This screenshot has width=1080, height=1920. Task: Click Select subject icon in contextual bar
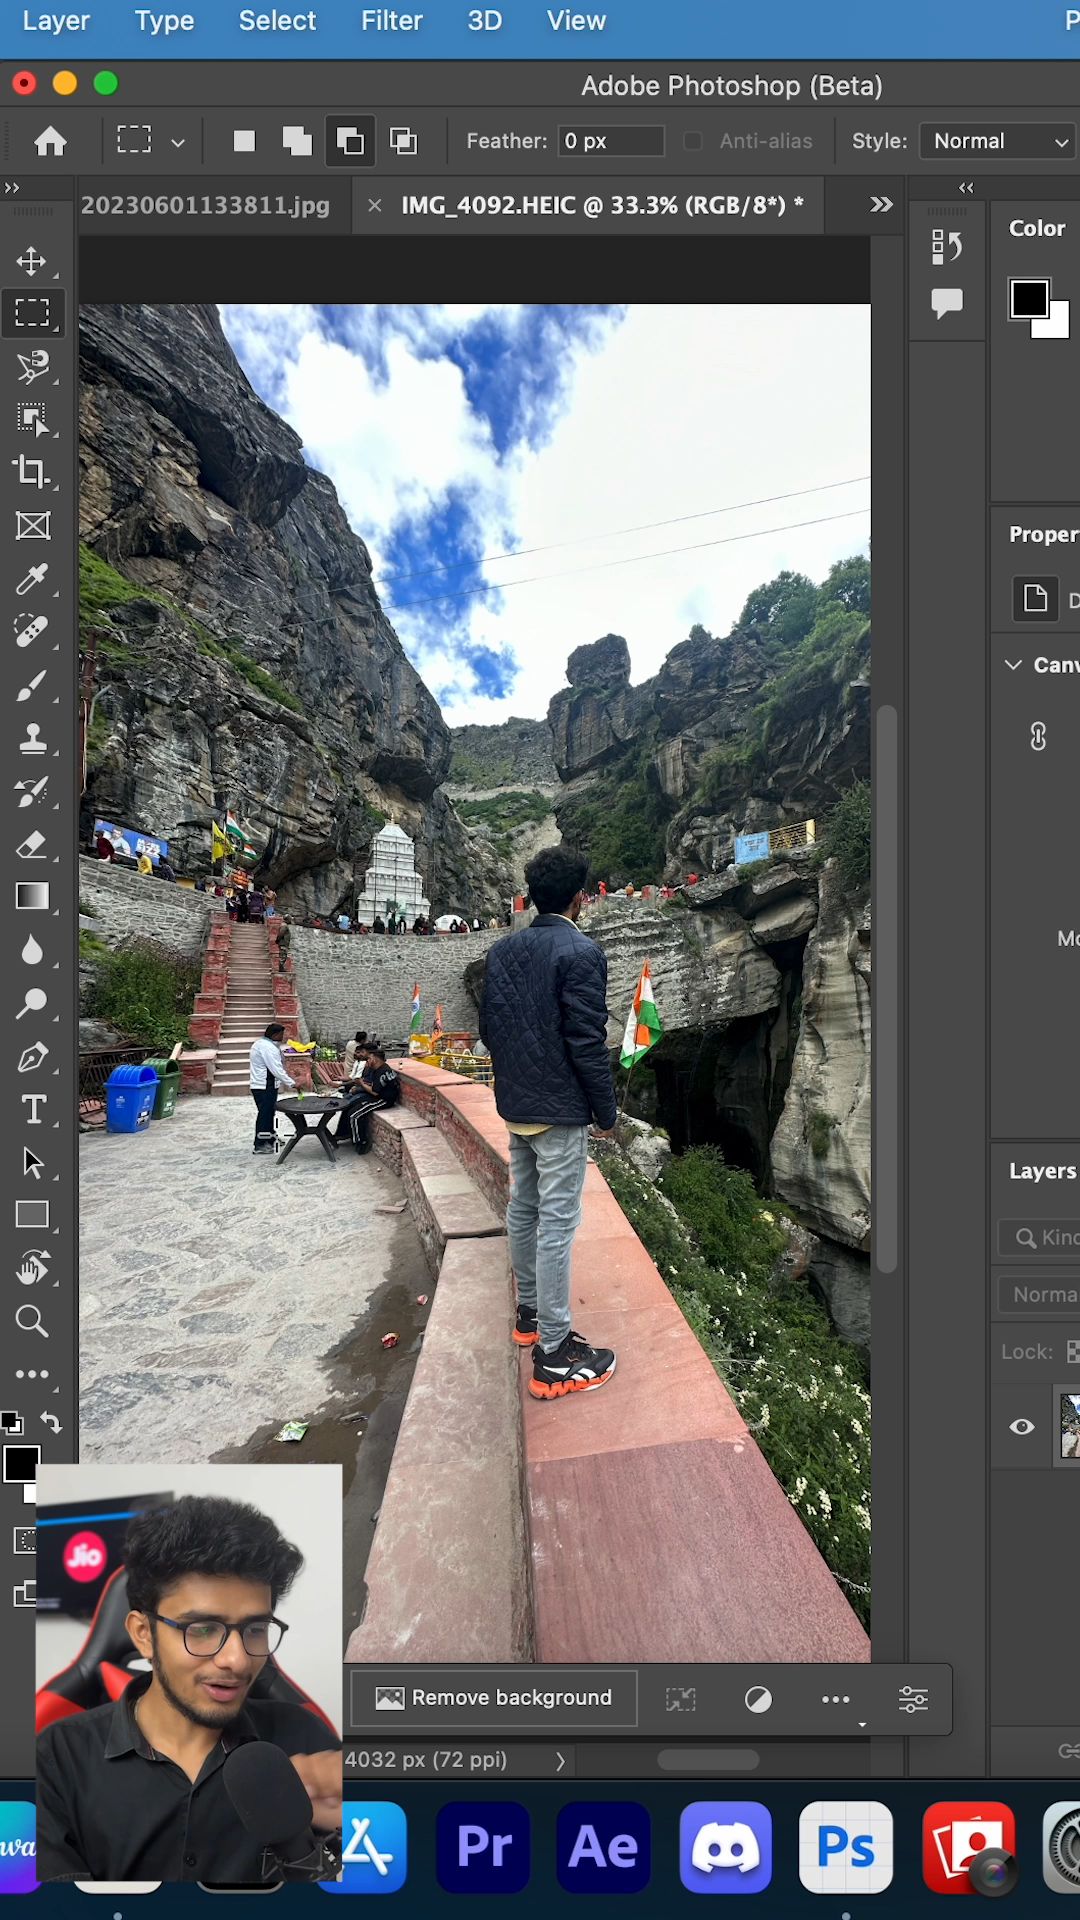tap(681, 1699)
